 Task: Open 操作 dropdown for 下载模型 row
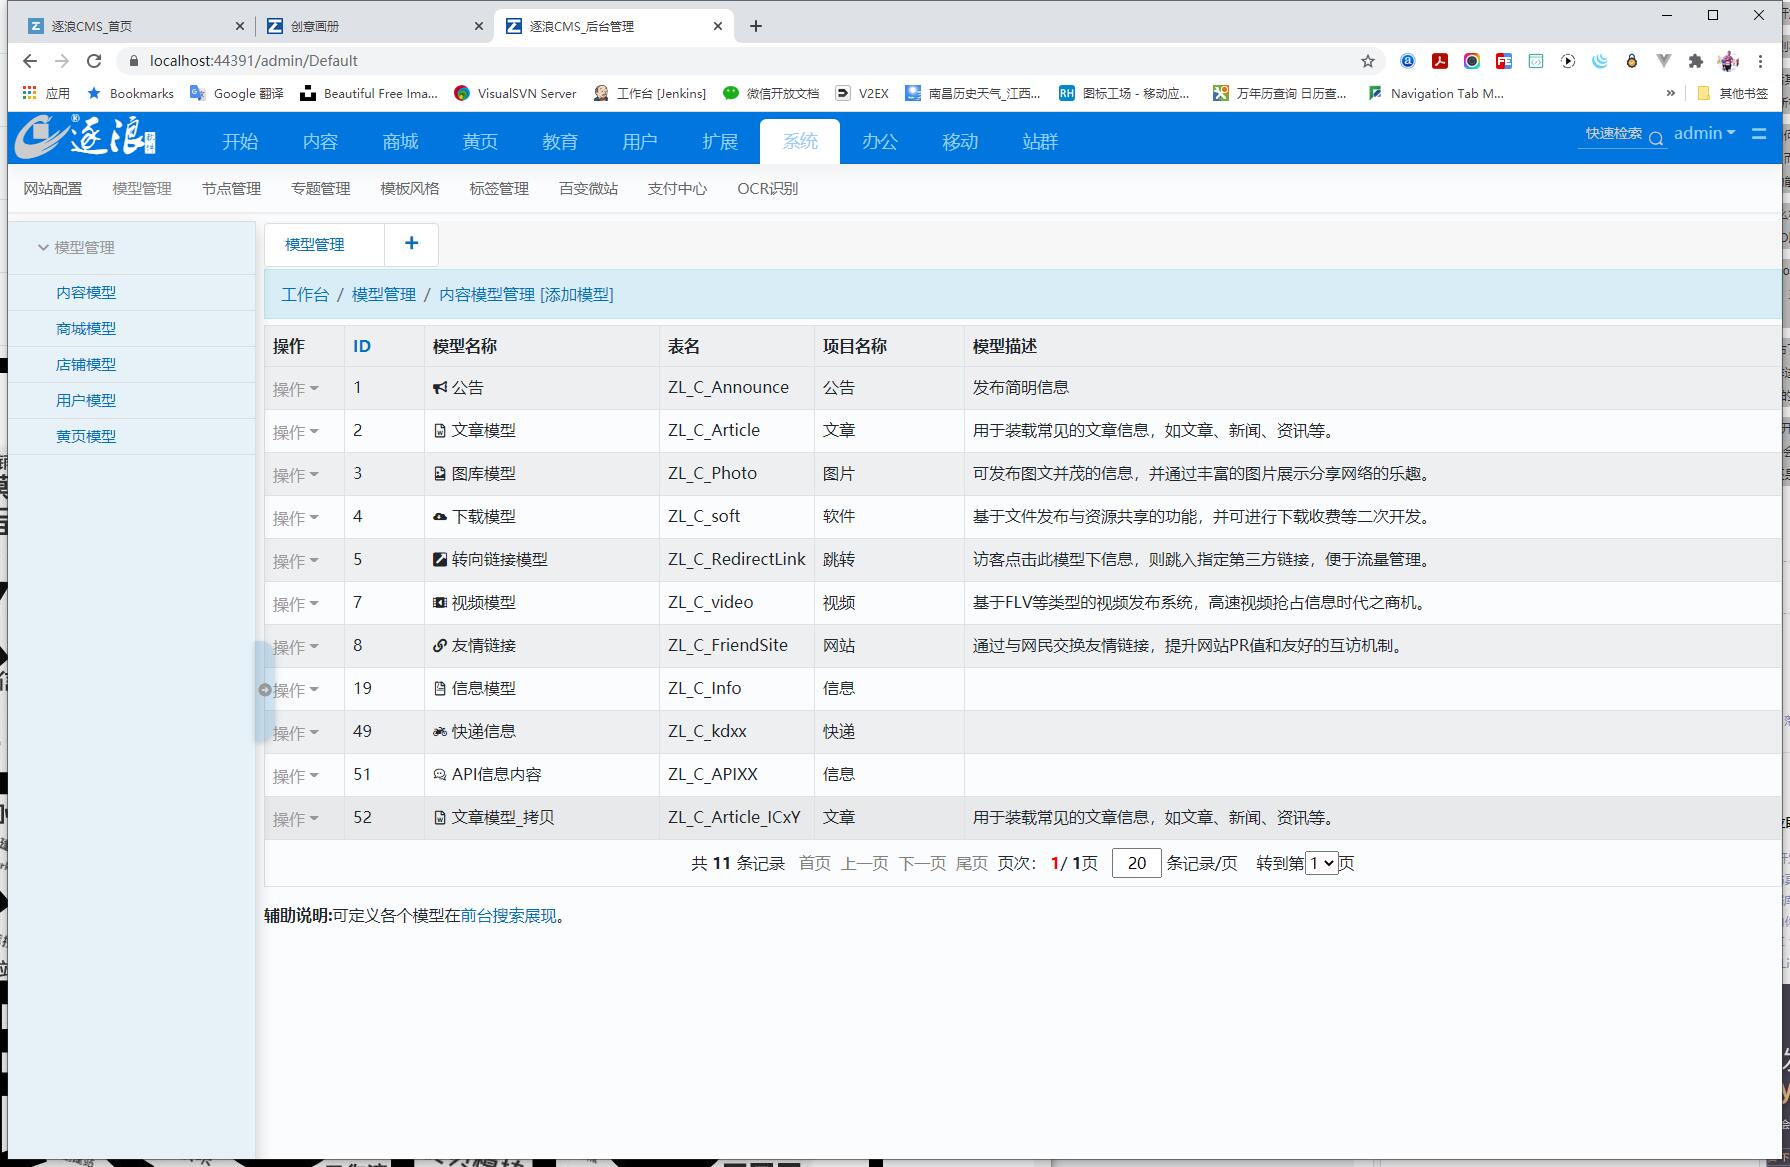coord(295,518)
